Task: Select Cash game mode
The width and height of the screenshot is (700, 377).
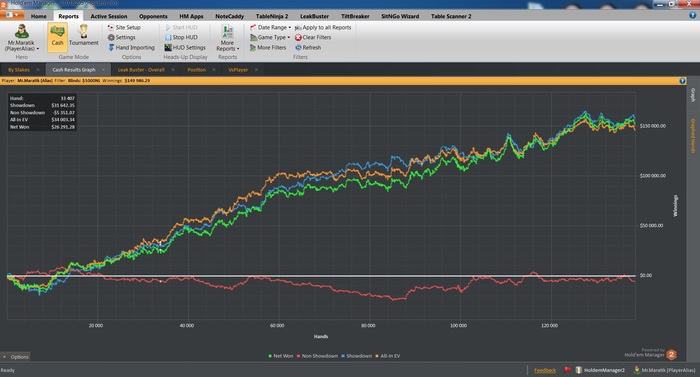Action: pyautogui.click(x=57, y=38)
